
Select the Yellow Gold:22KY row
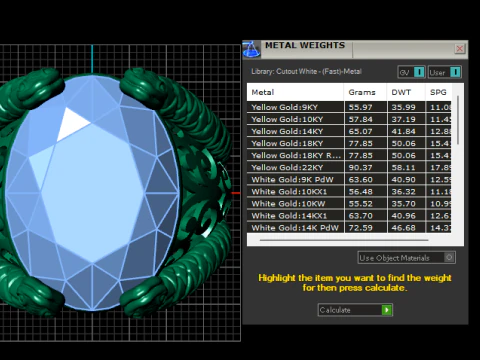pos(349,167)
